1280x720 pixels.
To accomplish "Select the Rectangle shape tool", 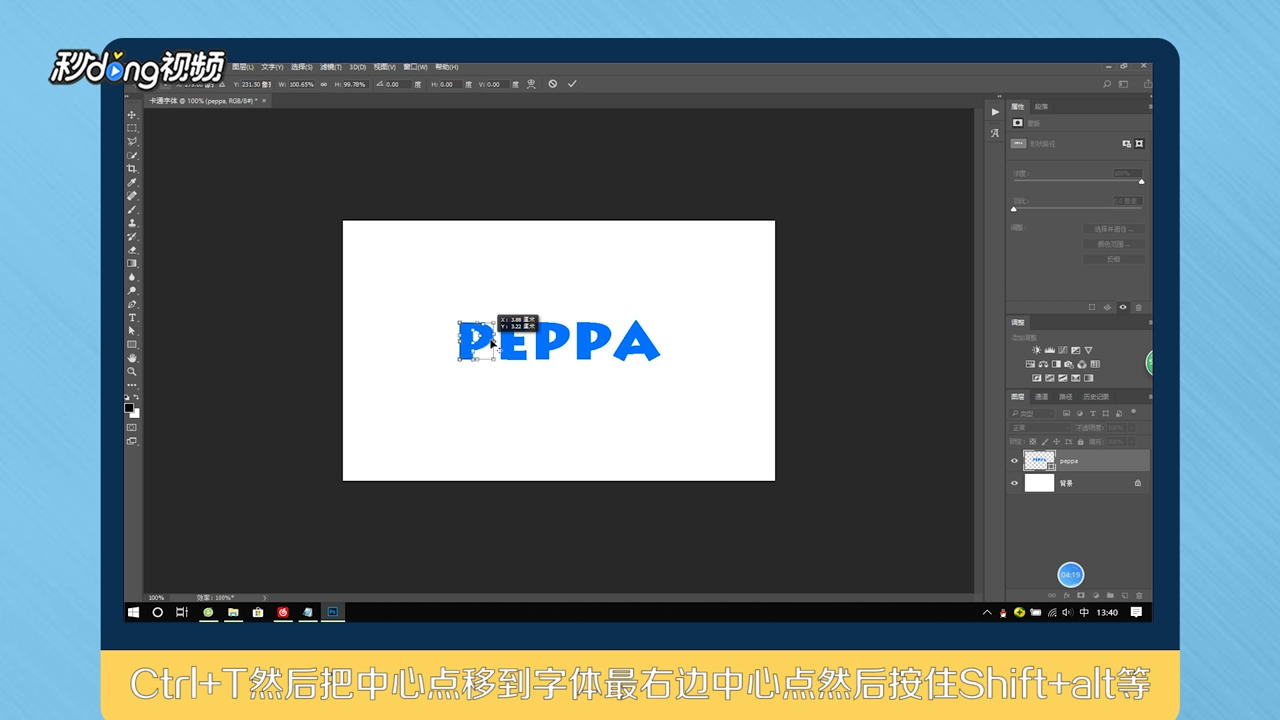I will (132, 344).
